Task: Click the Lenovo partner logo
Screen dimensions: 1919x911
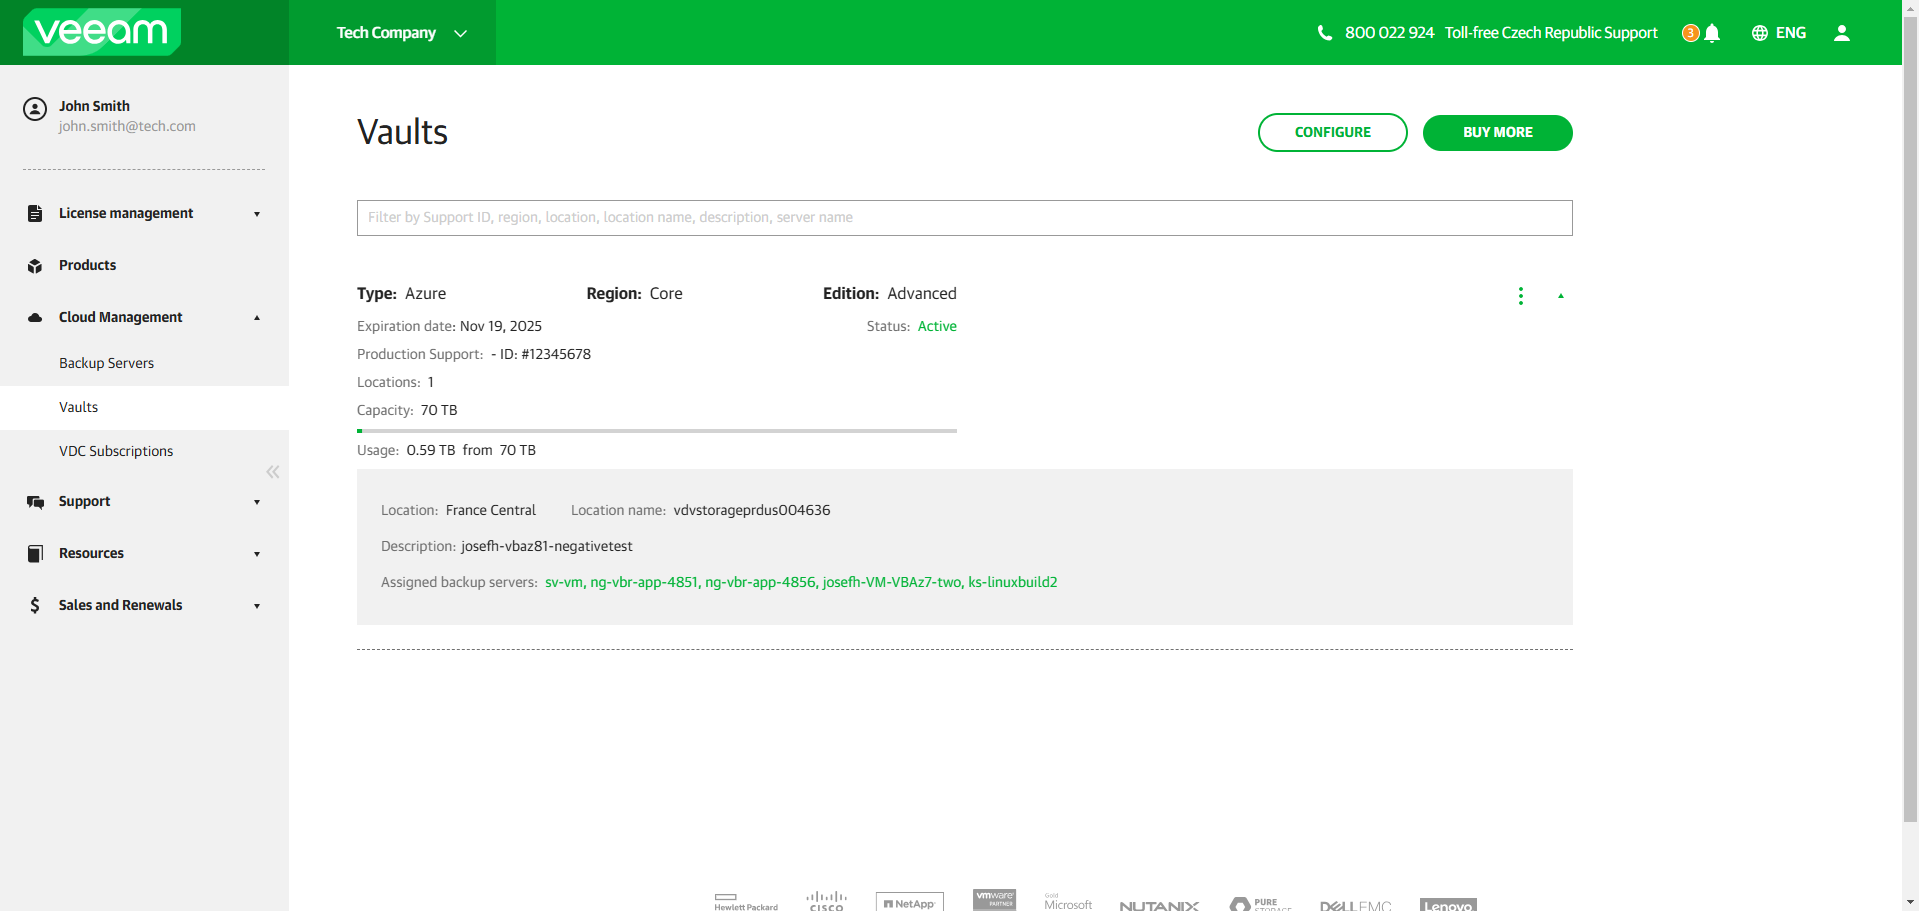Action: tap(1448, 905)
